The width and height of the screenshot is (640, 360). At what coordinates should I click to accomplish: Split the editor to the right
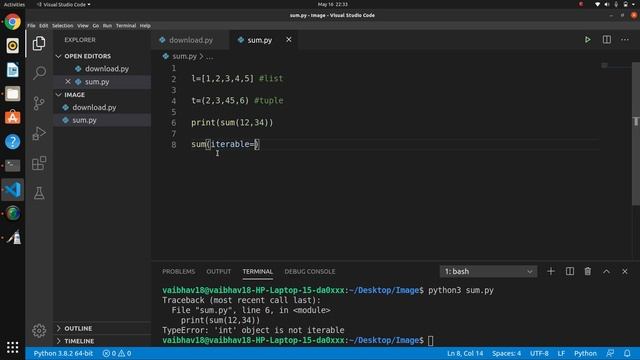[x=607, y=40]
